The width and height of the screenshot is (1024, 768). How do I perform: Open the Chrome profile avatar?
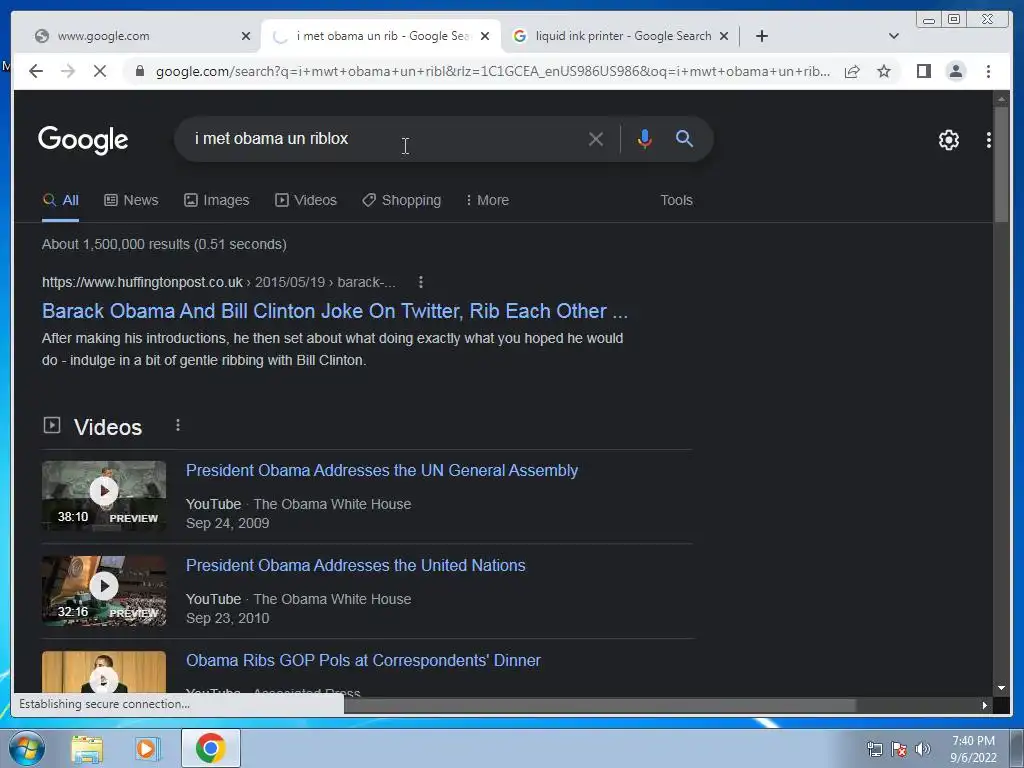[x=955, y=71]
